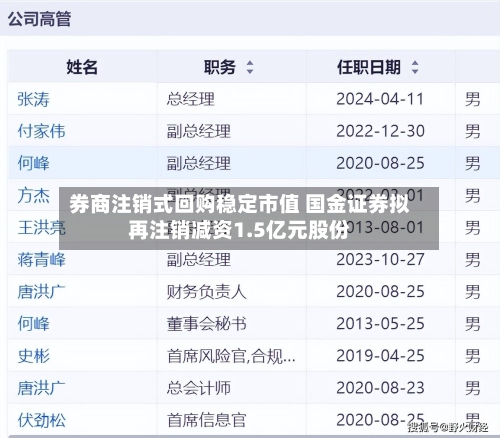Select date 2022-12-30
Screen dimensions: 500x438
coord(380,131)
